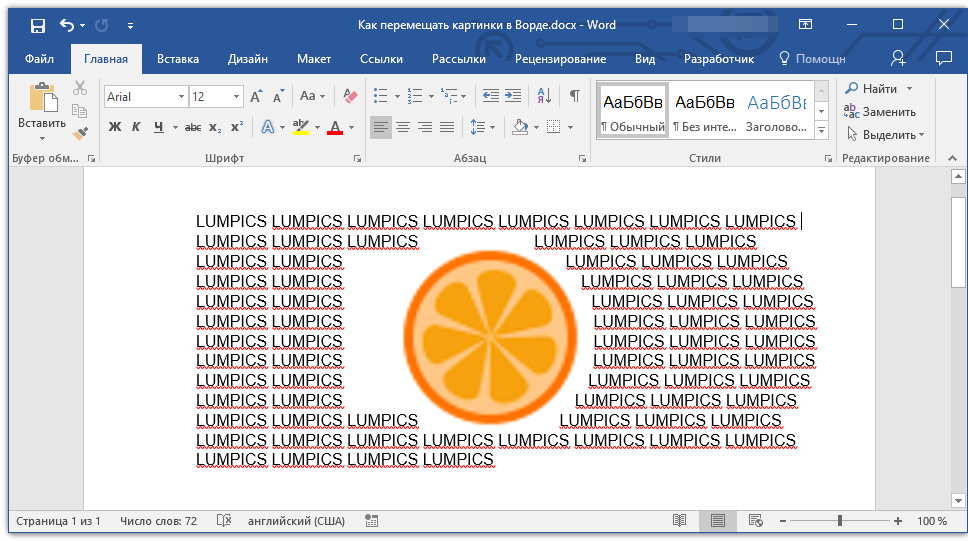This screenshot has width=968, height=541.
Task: Toggle superscript x²
Action: 237,127
